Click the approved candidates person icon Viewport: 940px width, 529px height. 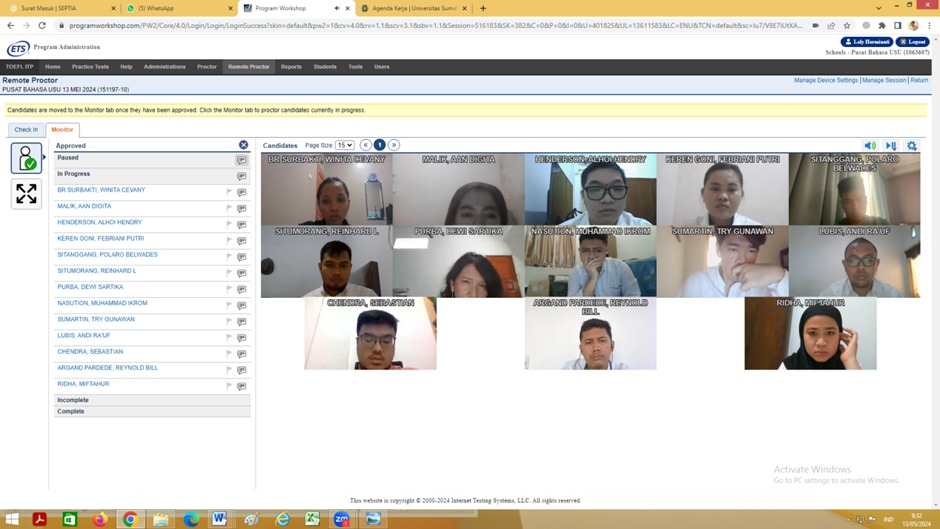pos(26,158)
